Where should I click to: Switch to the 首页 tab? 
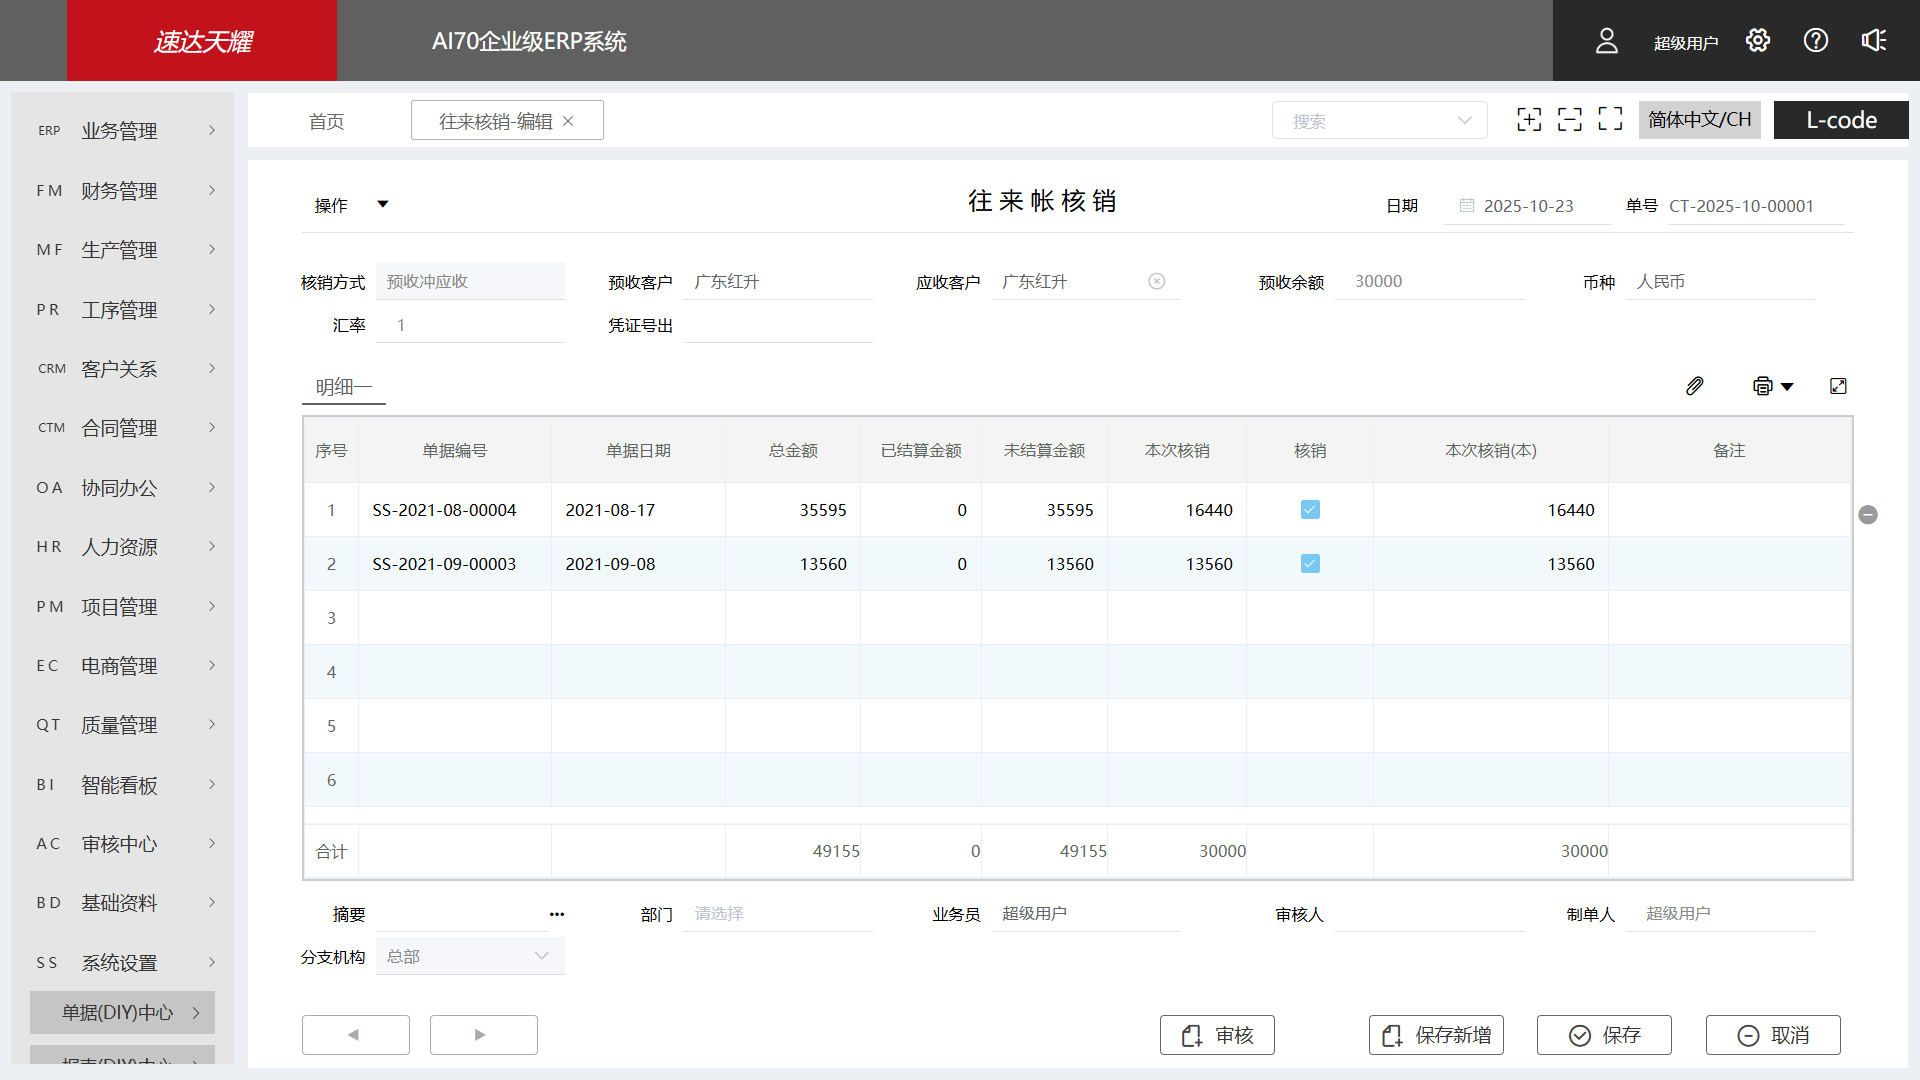(x=326, y=120)
